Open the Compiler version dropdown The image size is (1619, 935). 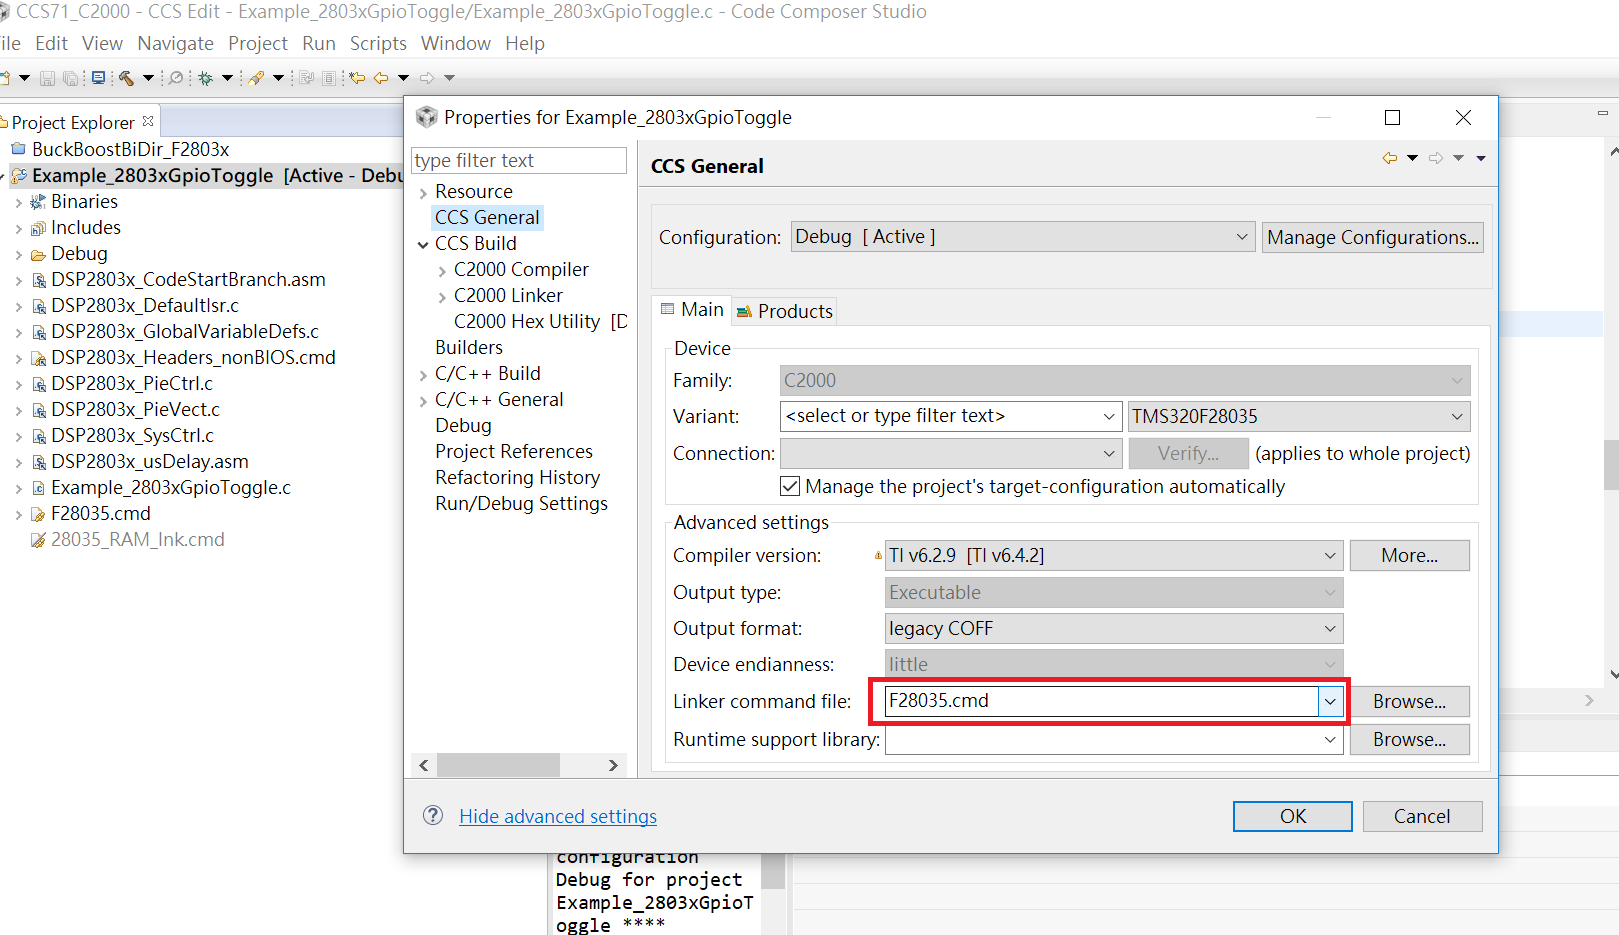point(1330,556)
